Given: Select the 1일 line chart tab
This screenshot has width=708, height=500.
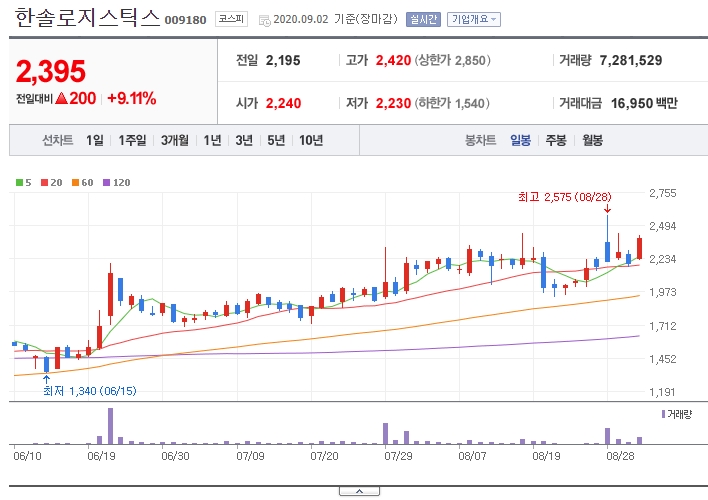Looking at the screenshot, I should pos(95,140).
